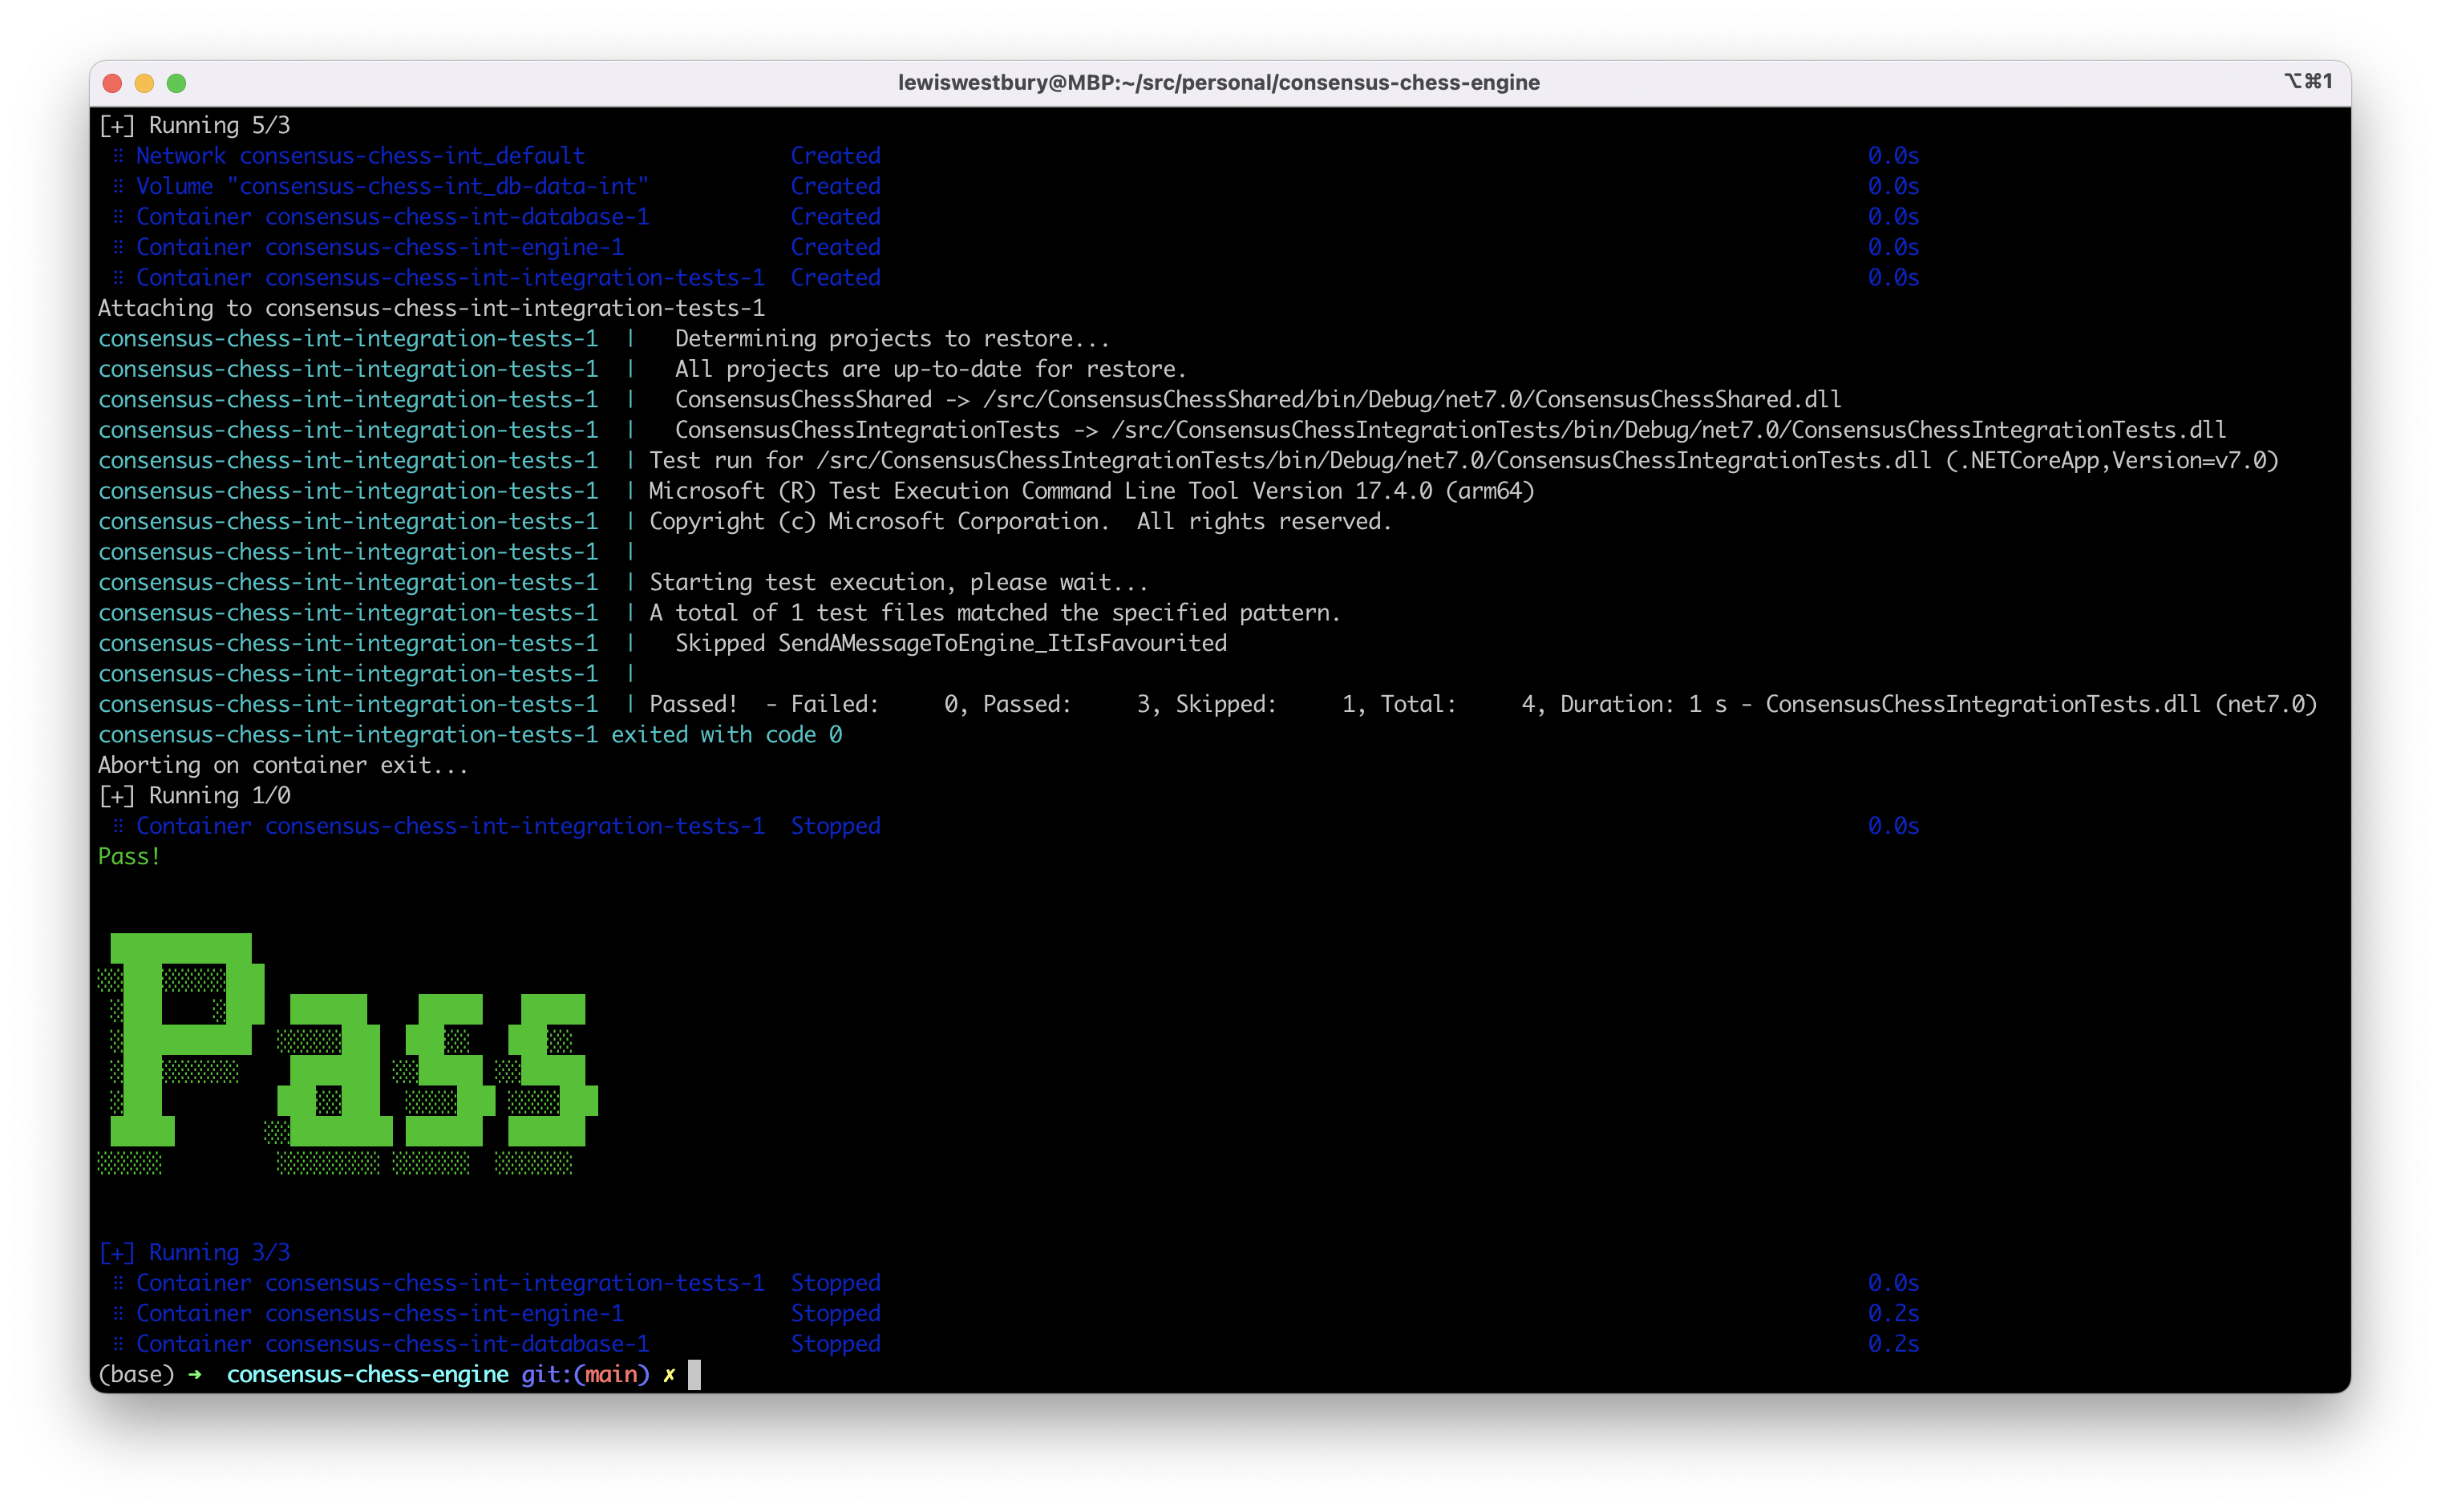Click the 'ConsensusChessIntegrationTests ->' build output line
This screenshot has width=2441, height=1512.
[x=1450, y=430]
